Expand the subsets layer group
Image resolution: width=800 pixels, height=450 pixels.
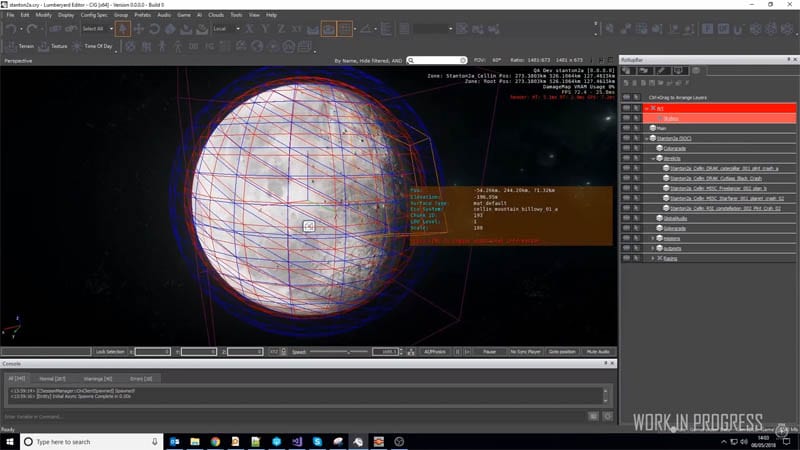pos(653,248)
